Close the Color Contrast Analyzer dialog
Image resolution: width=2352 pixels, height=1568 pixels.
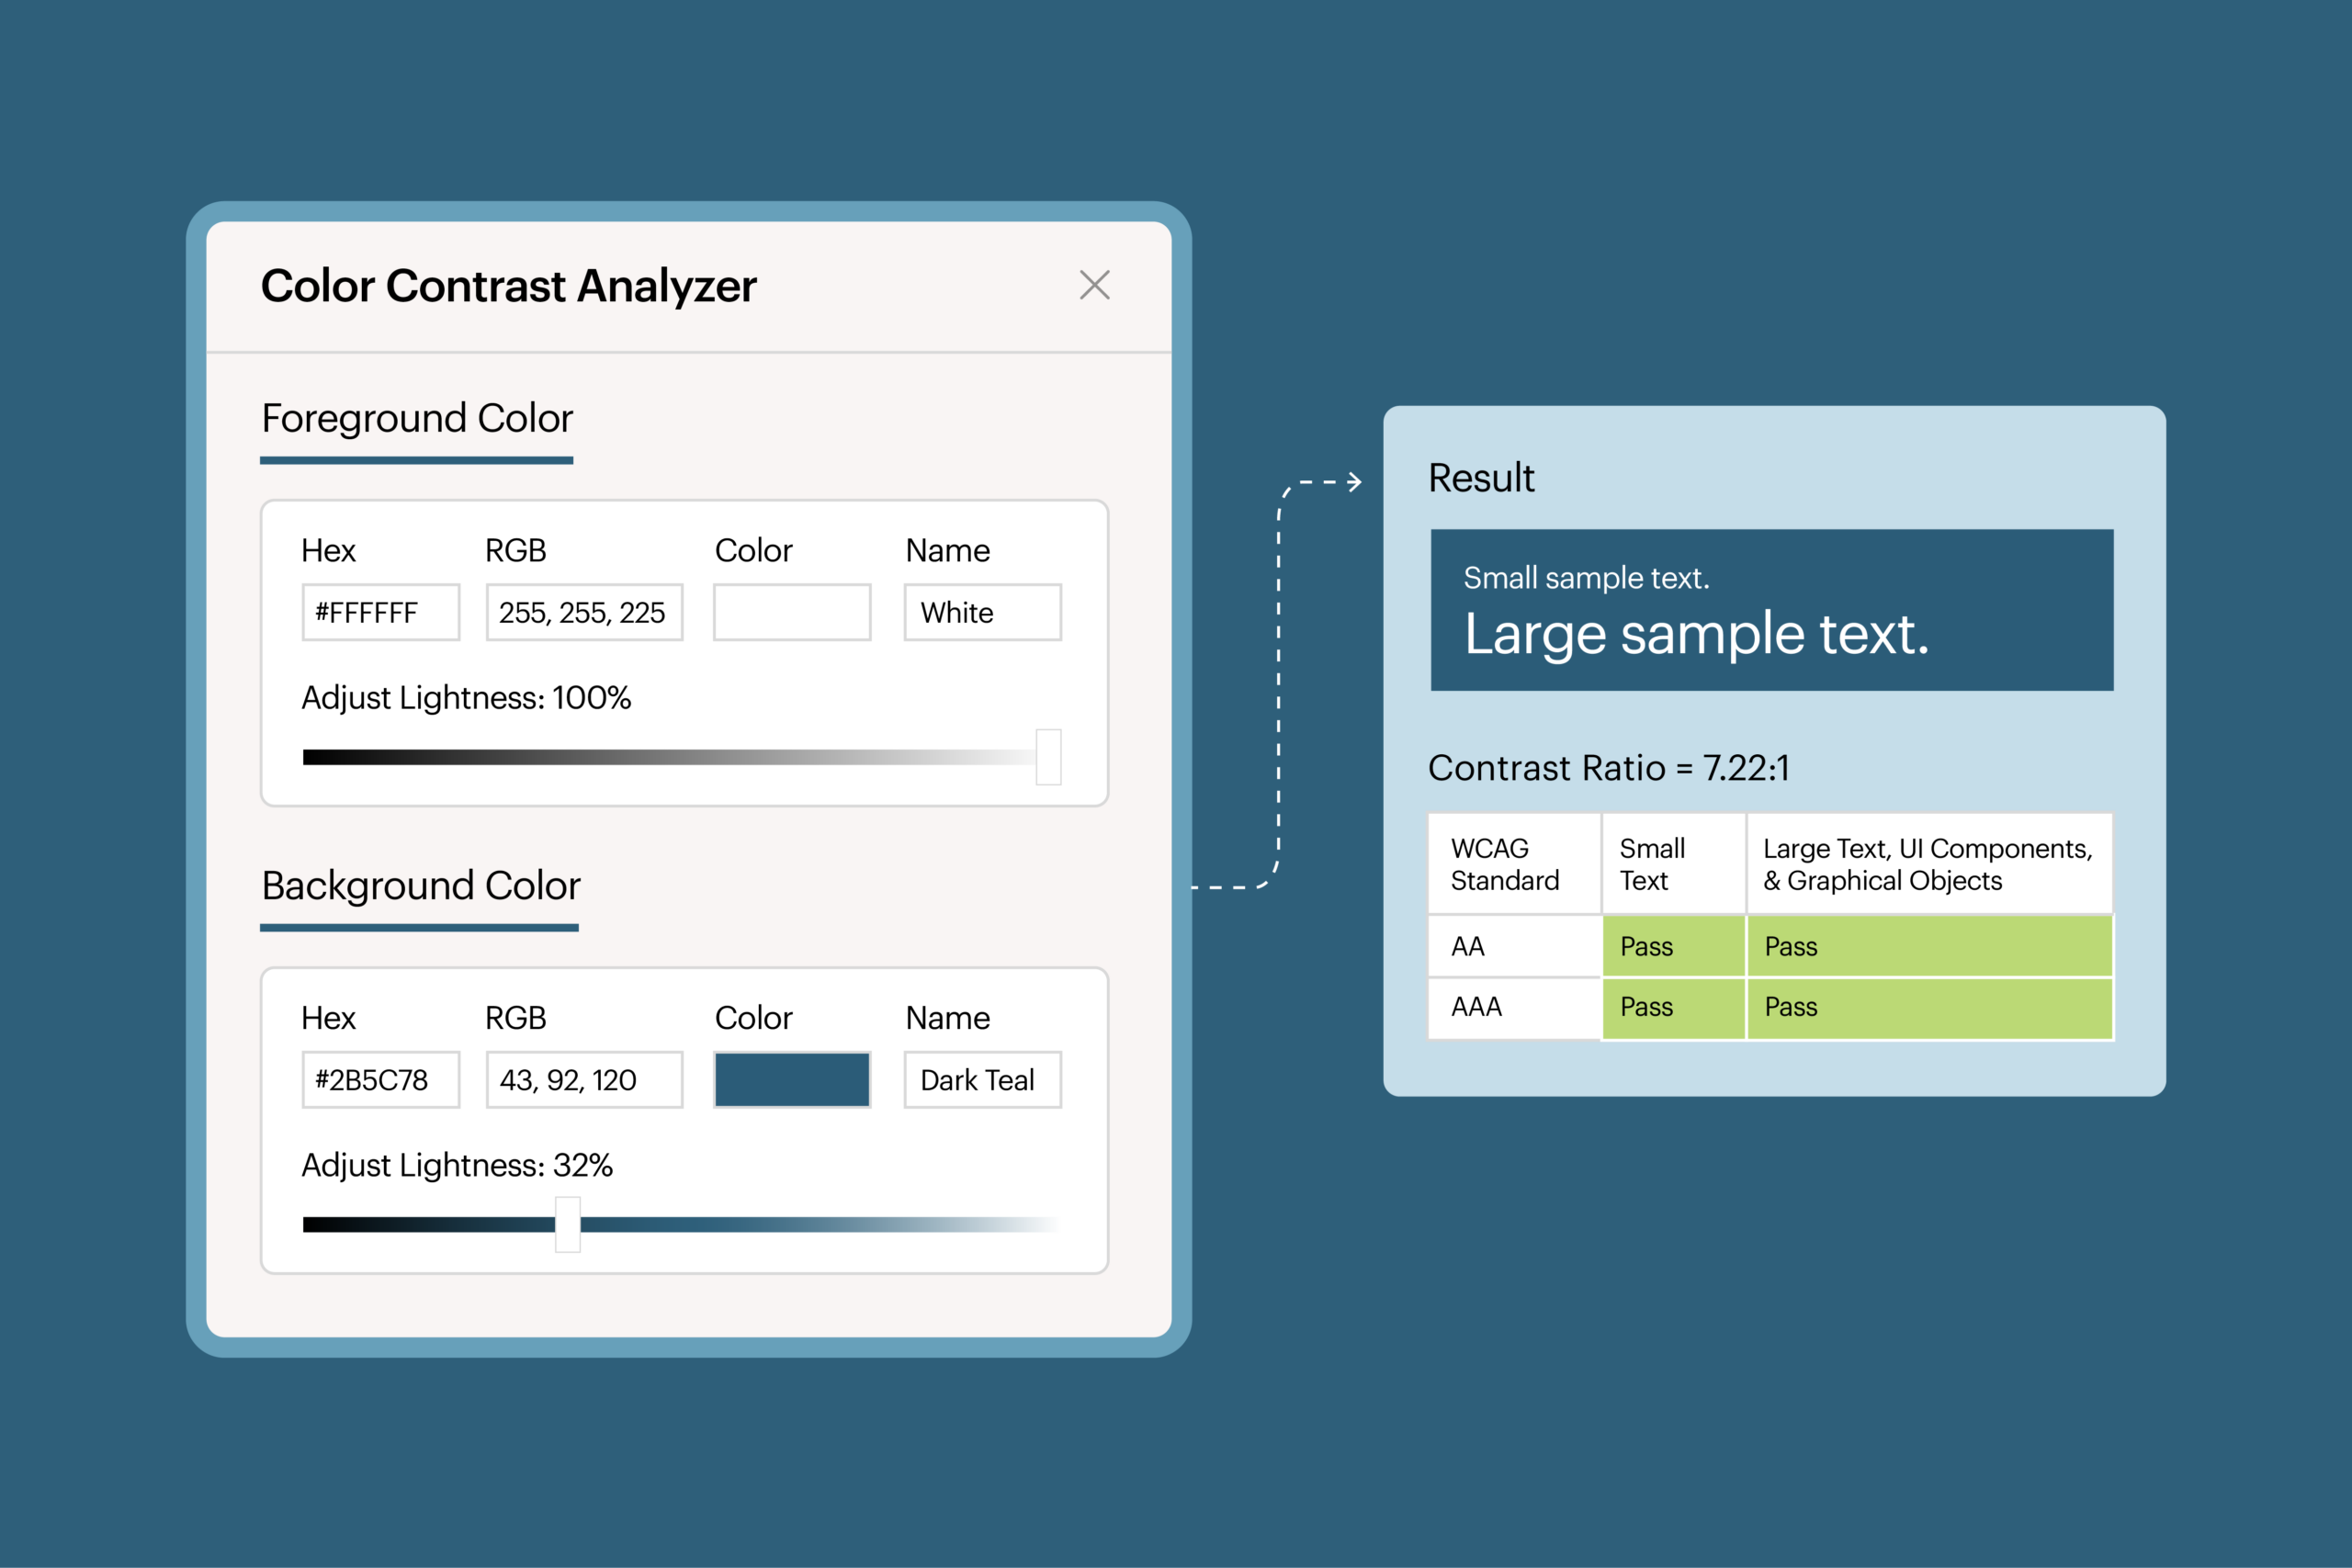pyautogui.click(x=1095, y=285)
